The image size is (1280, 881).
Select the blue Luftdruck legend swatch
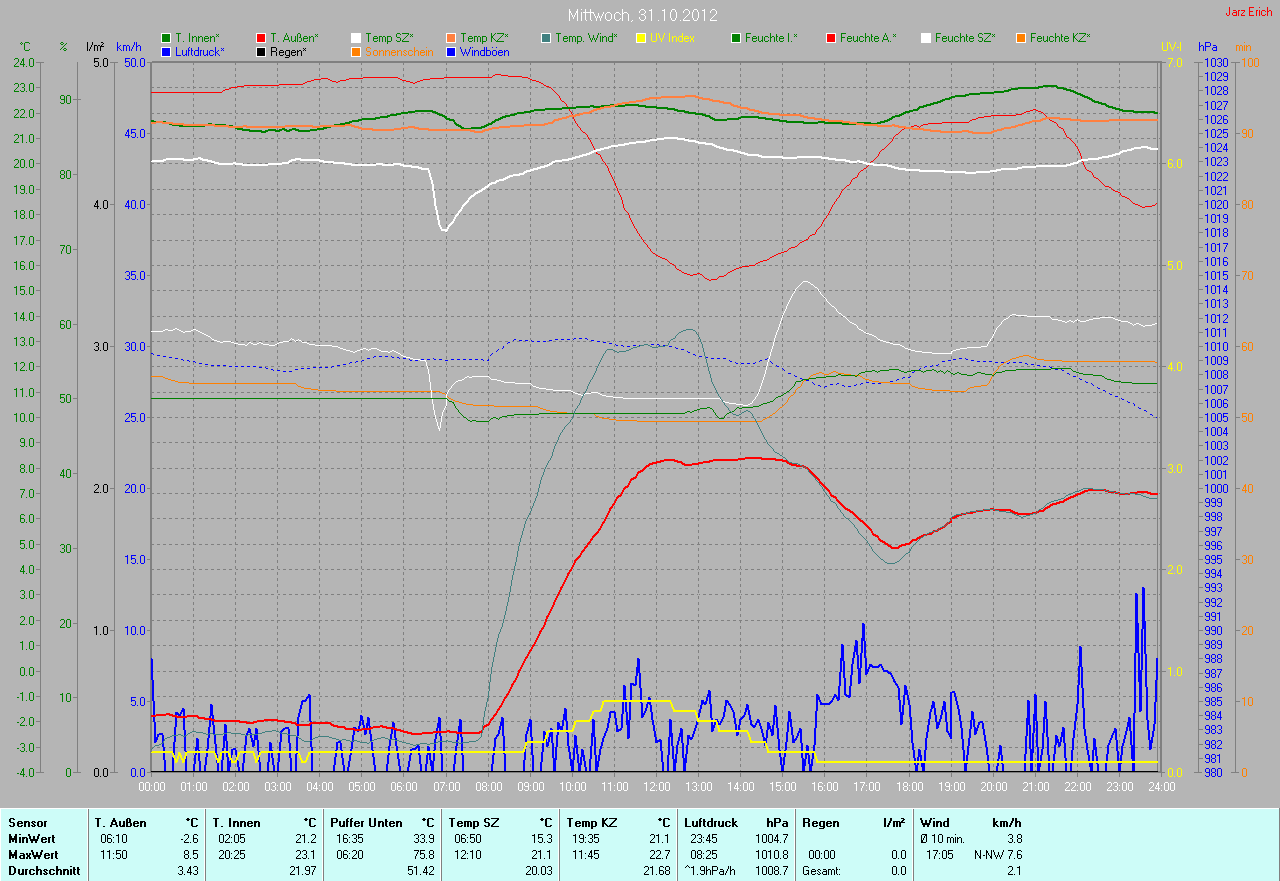tap(165, 51)
